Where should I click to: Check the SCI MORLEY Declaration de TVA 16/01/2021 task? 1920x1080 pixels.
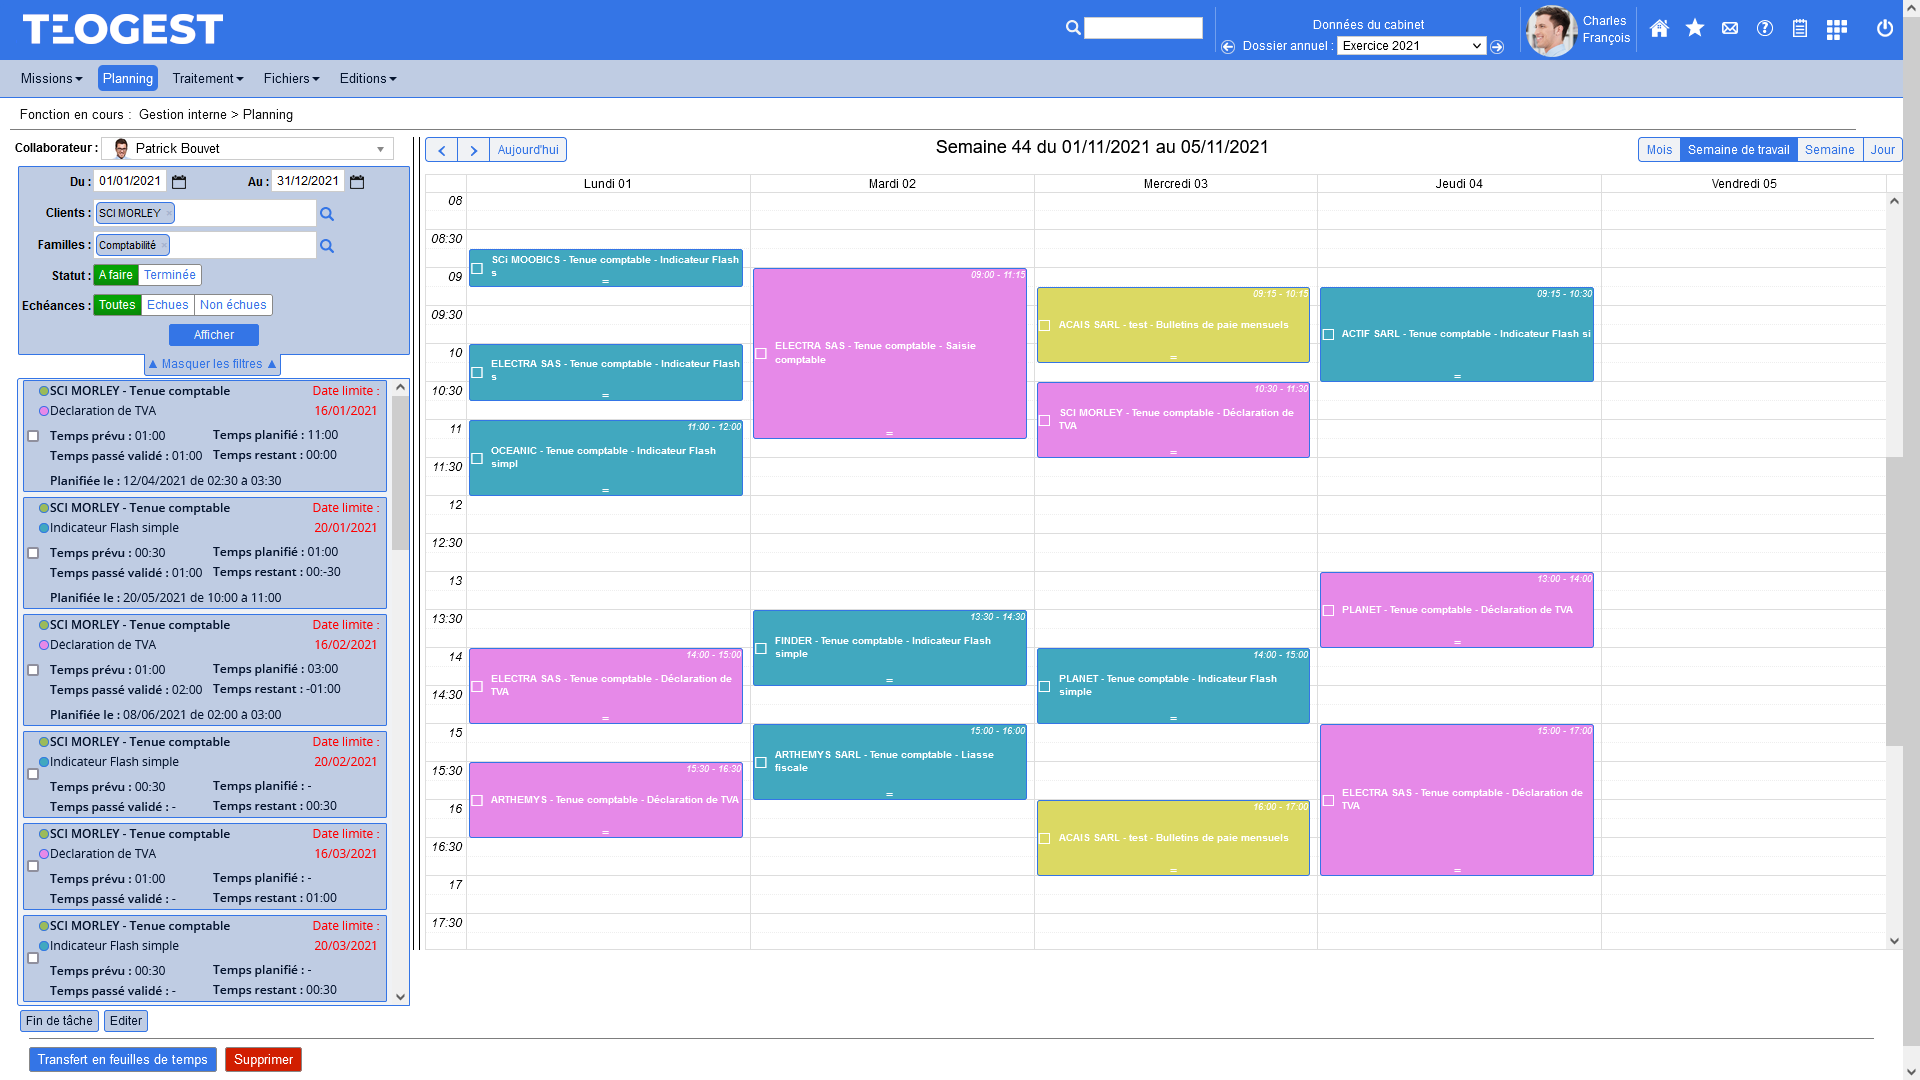coord(33,436)
